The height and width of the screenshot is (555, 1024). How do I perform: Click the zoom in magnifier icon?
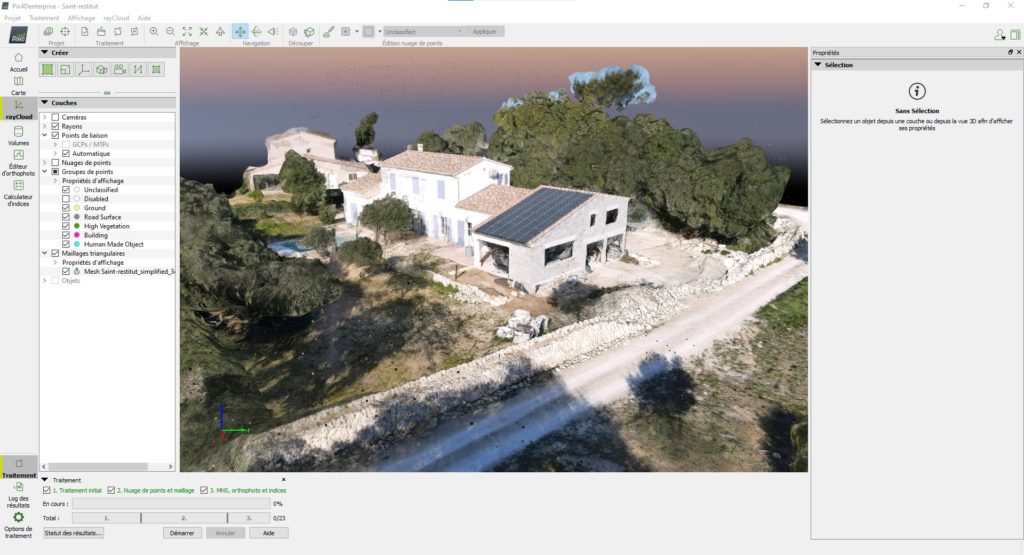(x=154, y=31)
